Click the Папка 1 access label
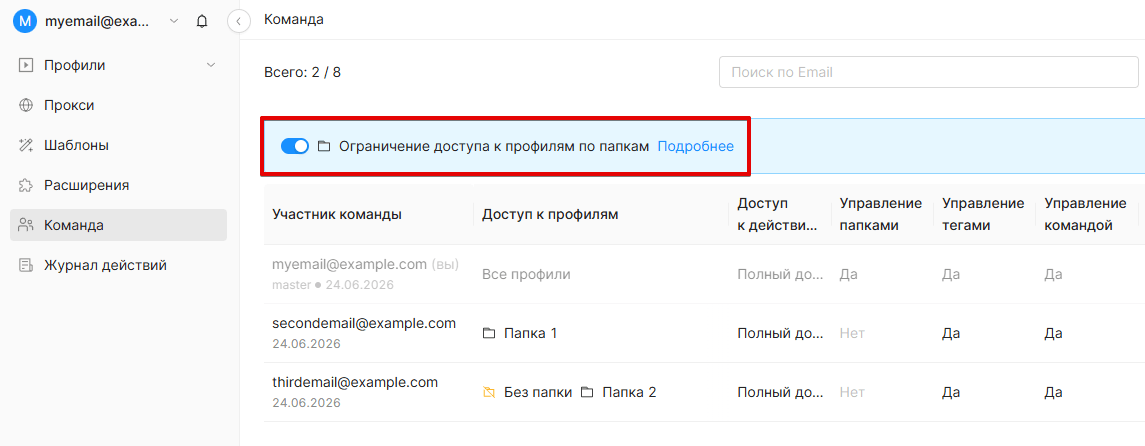The width and height of the screenshot is (1145, 446). pos(531,334)
